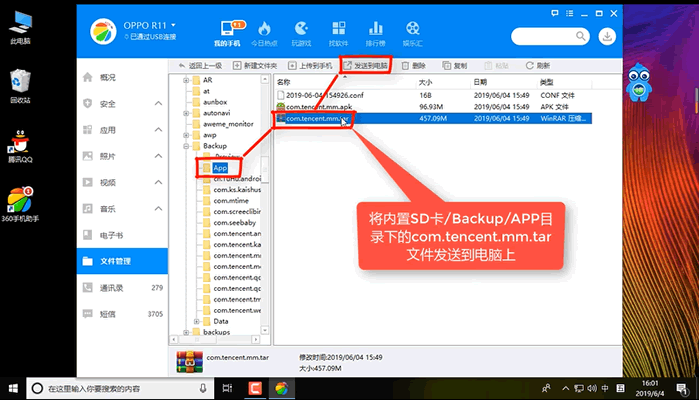Select file com.tencent.mm.tar row
Image resolution: width=699 pixels, height=400 pixels.
[434, 118]
